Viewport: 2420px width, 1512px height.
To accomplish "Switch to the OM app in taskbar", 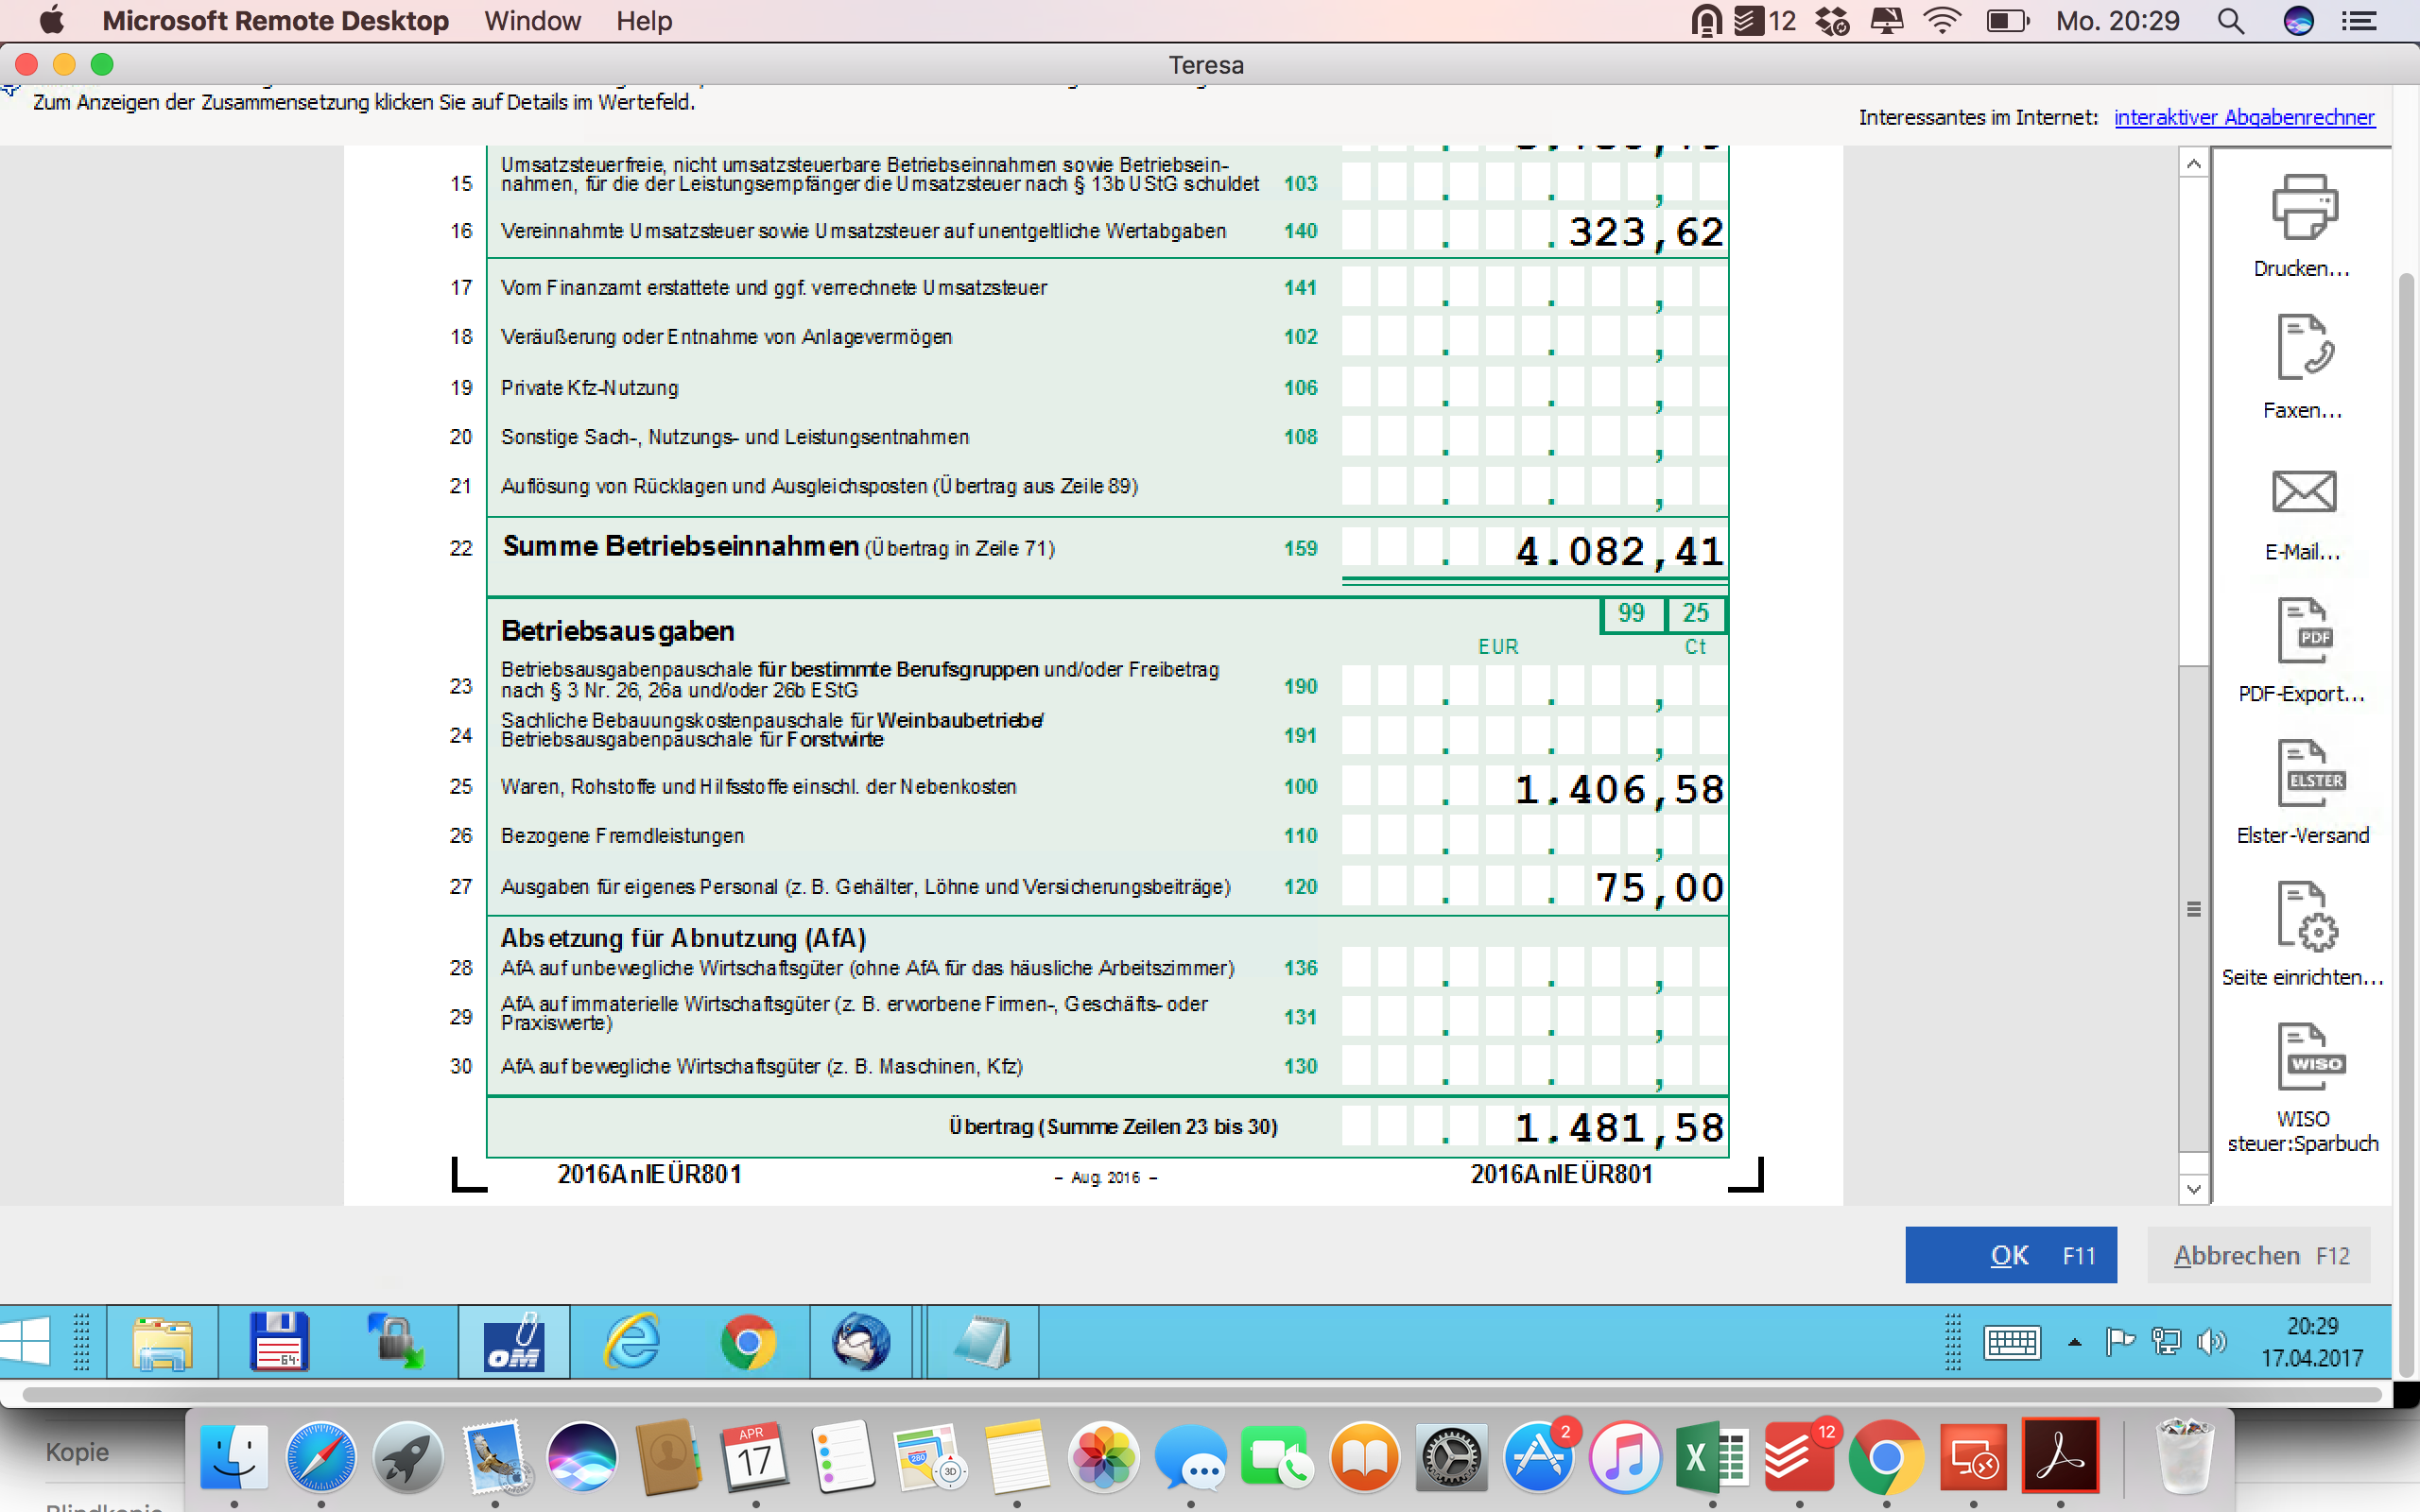I will click(x=514, y=1341).
